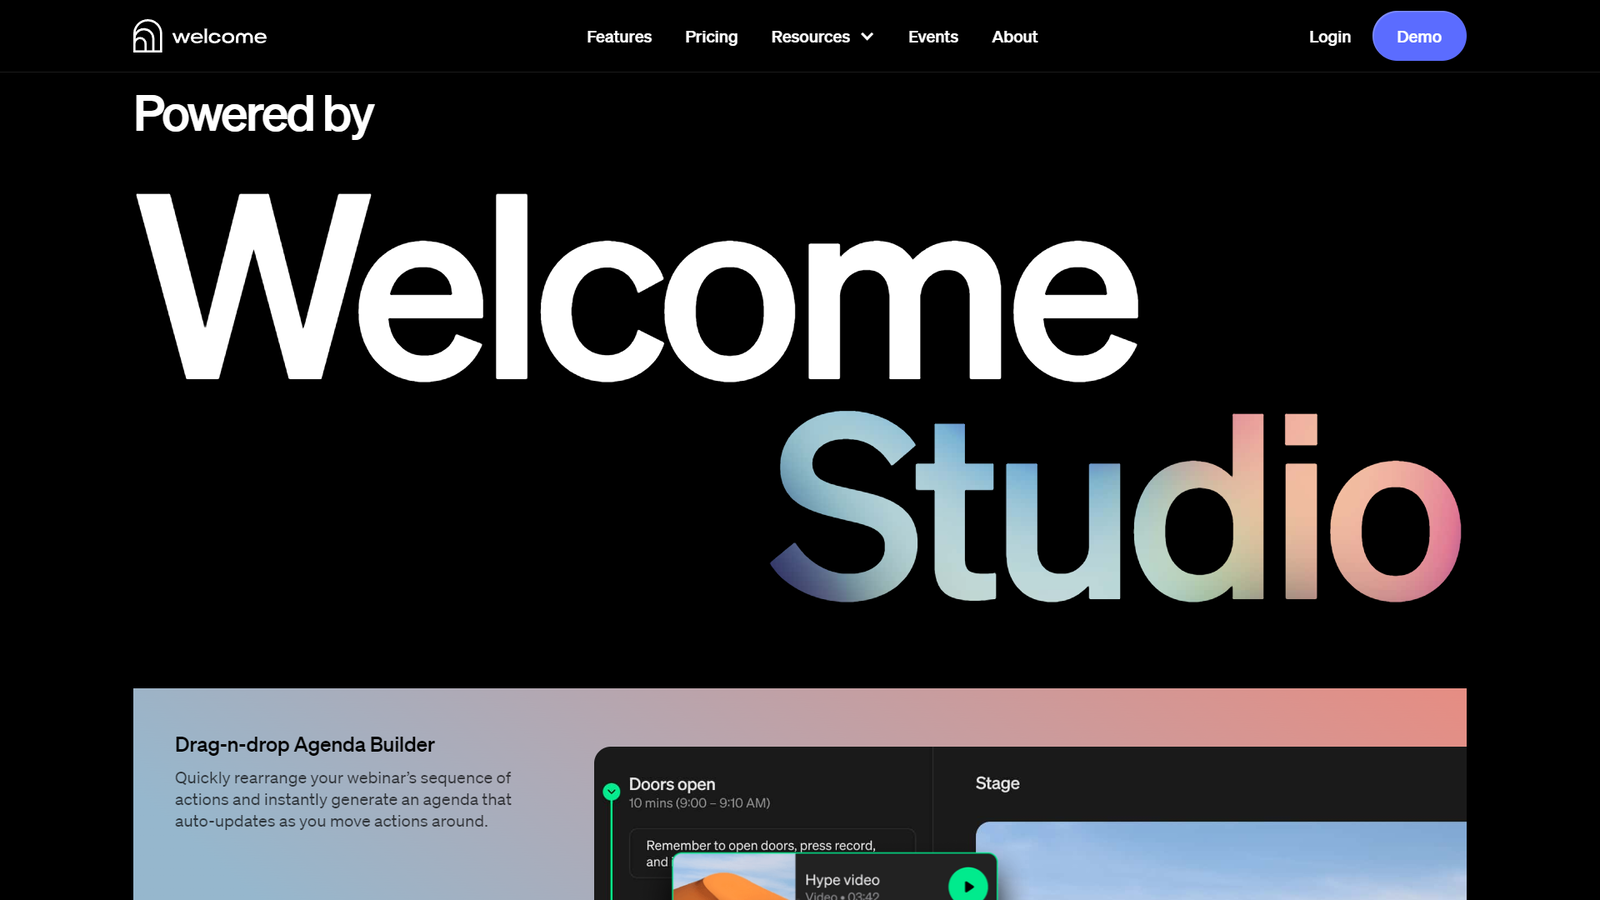Visit the About page
This screenshot has height=900, width=1600.
tap(1014, 37)
